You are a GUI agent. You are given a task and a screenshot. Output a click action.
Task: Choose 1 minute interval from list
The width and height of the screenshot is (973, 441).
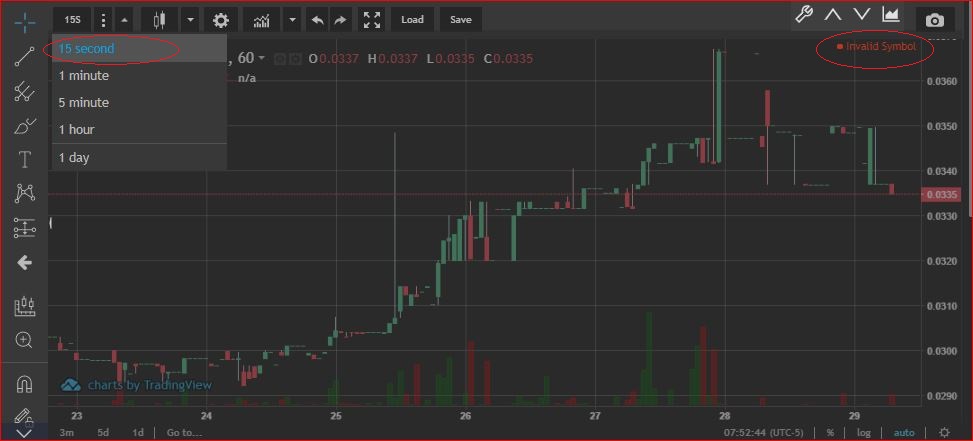139,76
